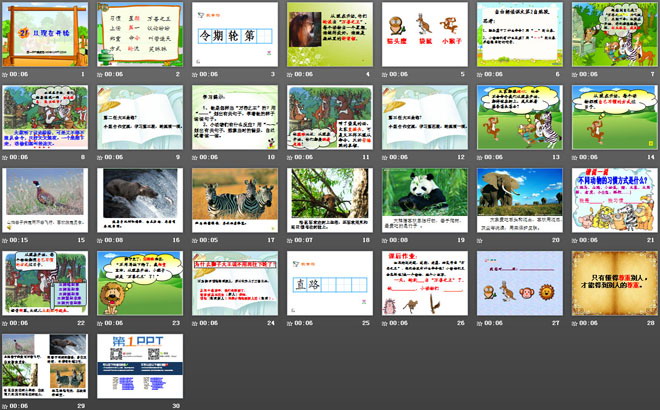Click the transition star icon under slide 2
Image resolution: width=660 pixels, height=410 pixels.
coord(100,75)
